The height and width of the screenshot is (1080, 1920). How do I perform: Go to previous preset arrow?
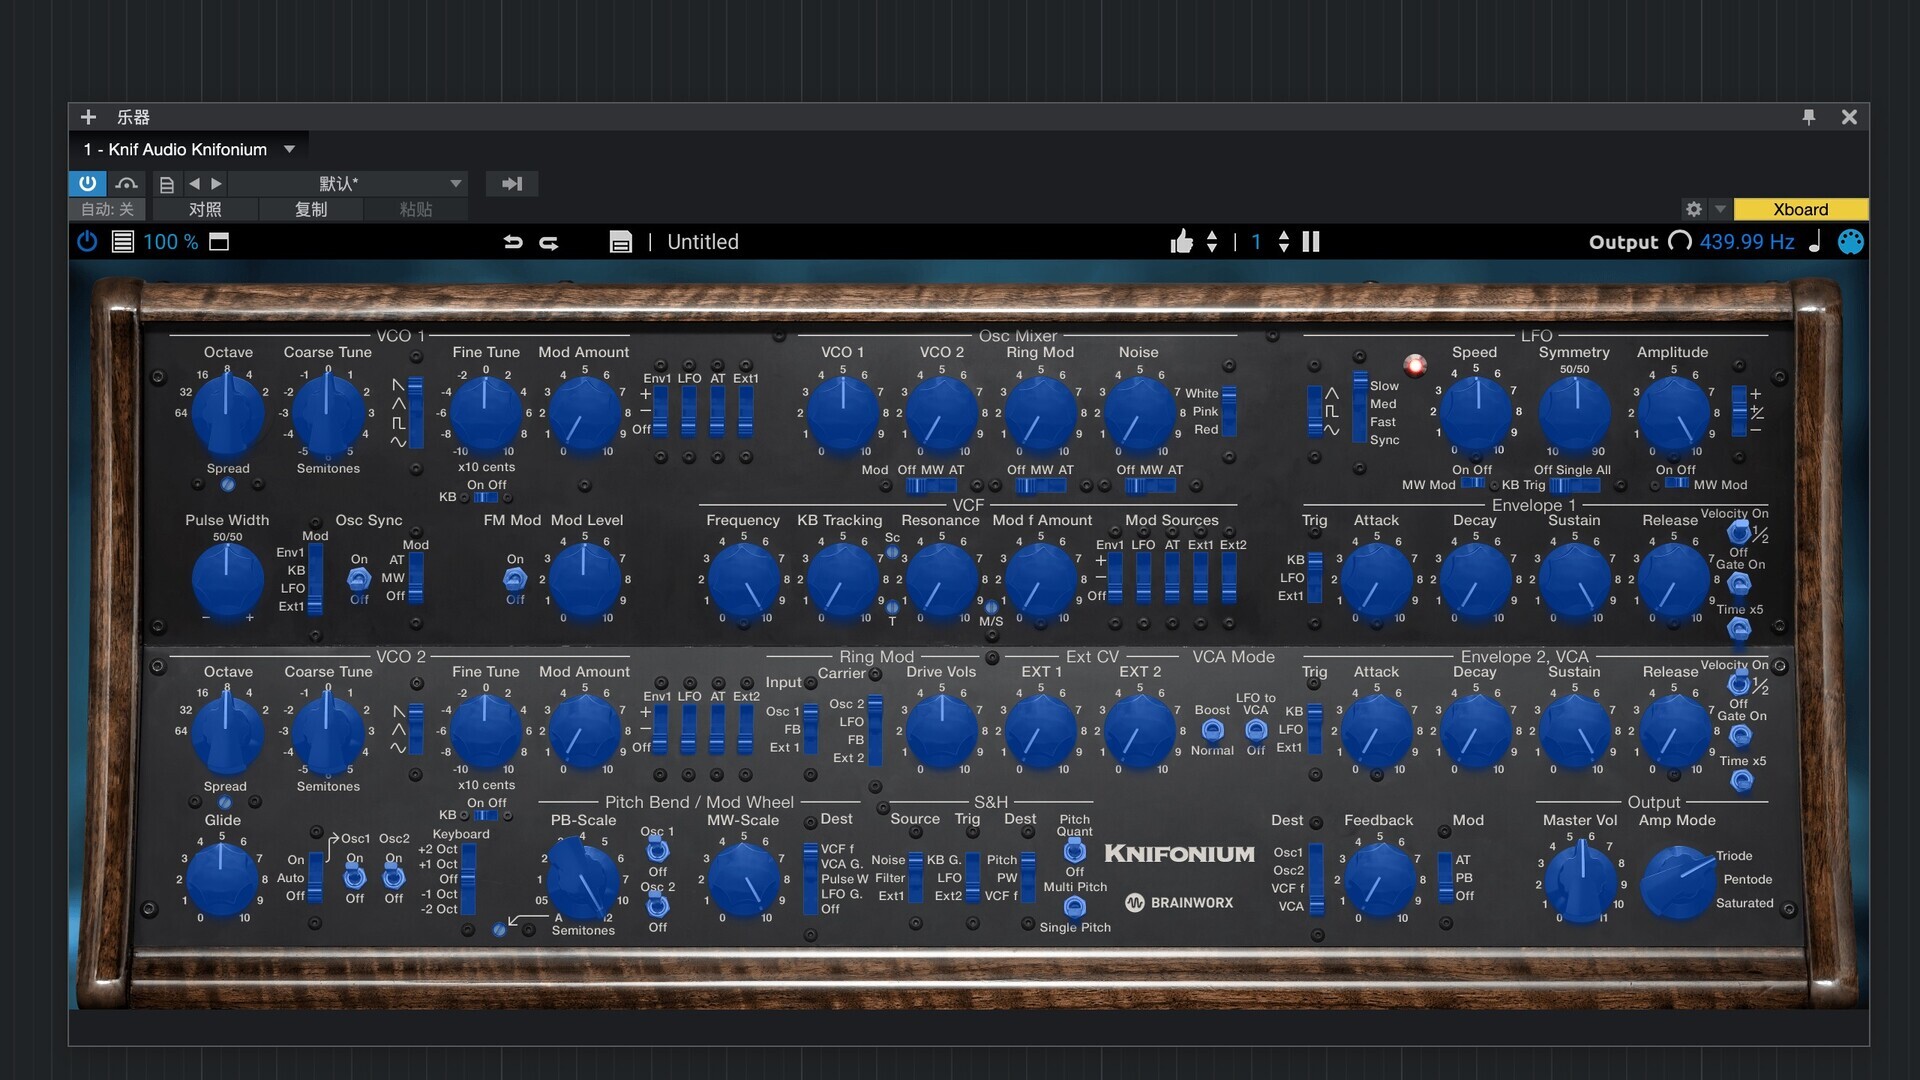tap(194, 184)
